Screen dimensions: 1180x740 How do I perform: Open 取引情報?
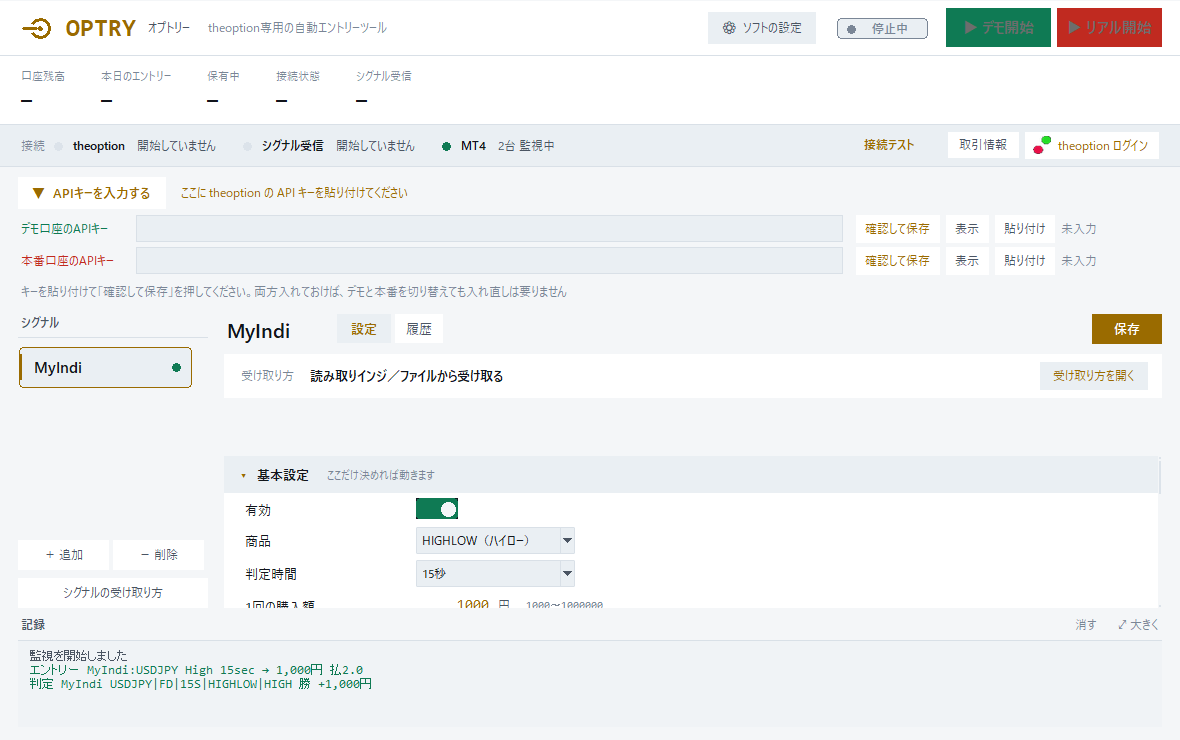983,145
